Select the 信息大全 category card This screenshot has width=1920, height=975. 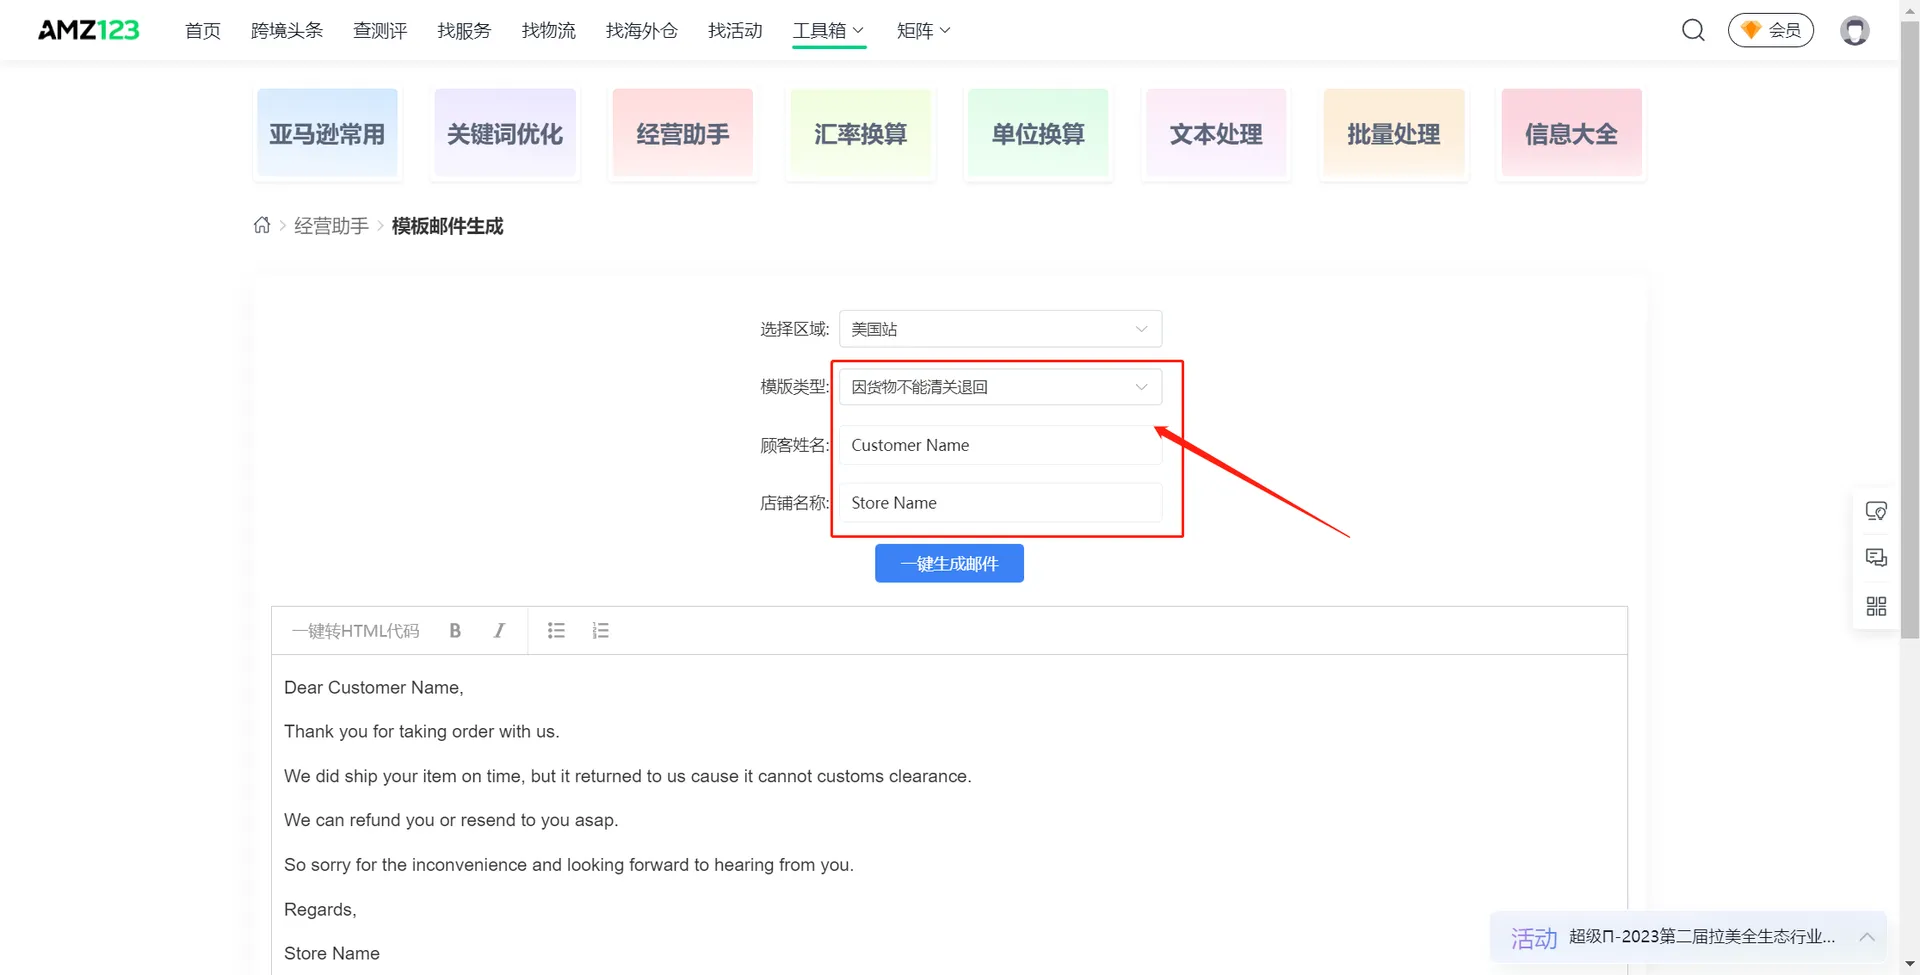coord(1571,133)
